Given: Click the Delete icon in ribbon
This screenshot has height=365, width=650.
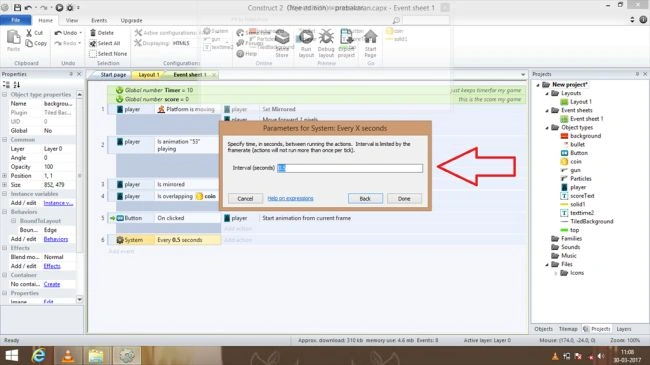Looking at the screenshot, I should [93, 32].
